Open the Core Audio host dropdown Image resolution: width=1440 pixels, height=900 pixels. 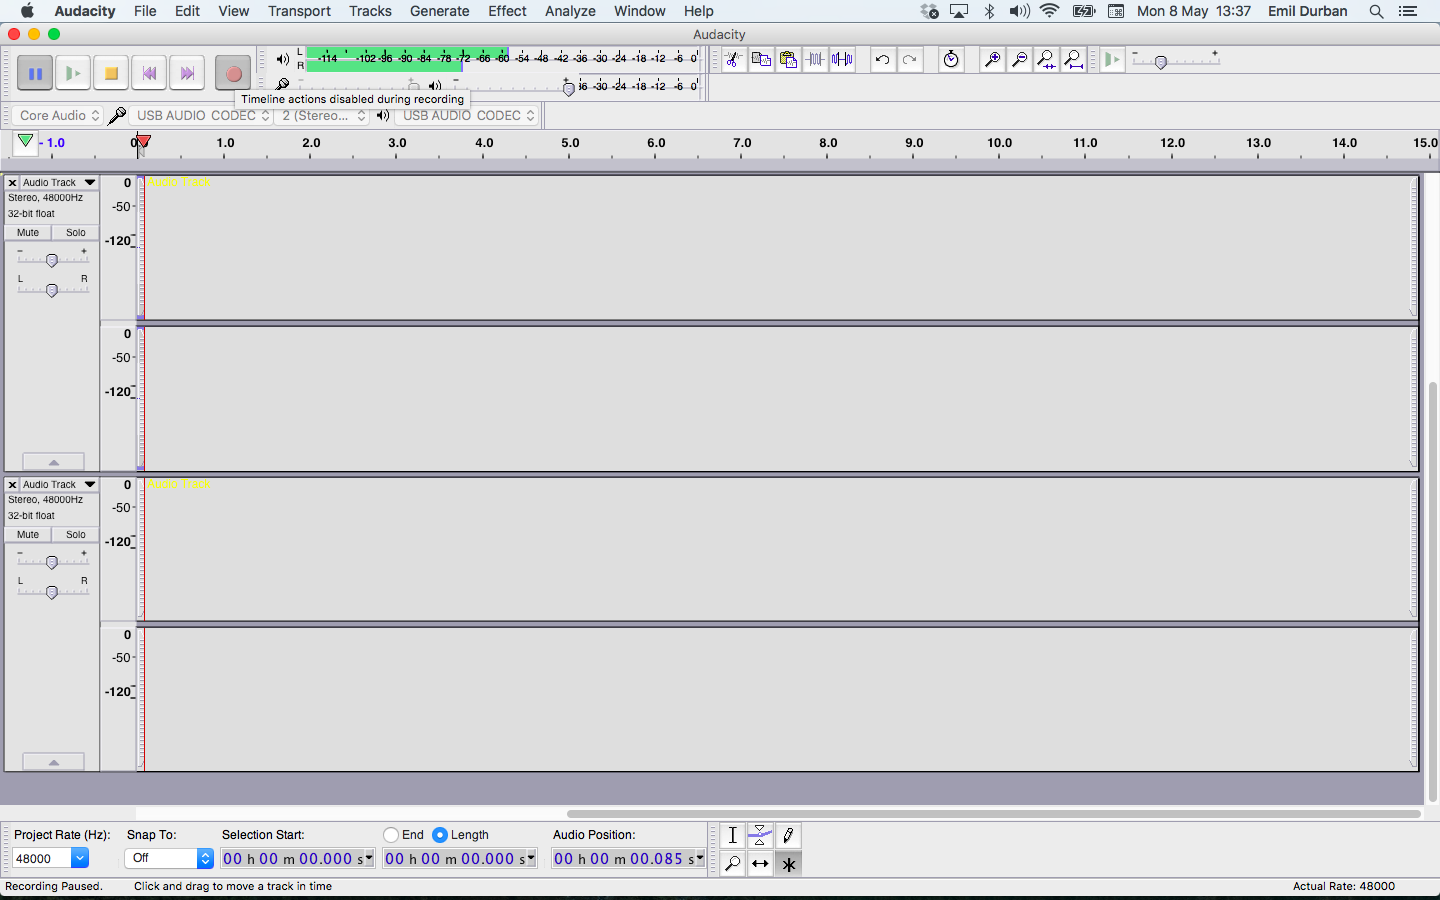pos(58,115)
